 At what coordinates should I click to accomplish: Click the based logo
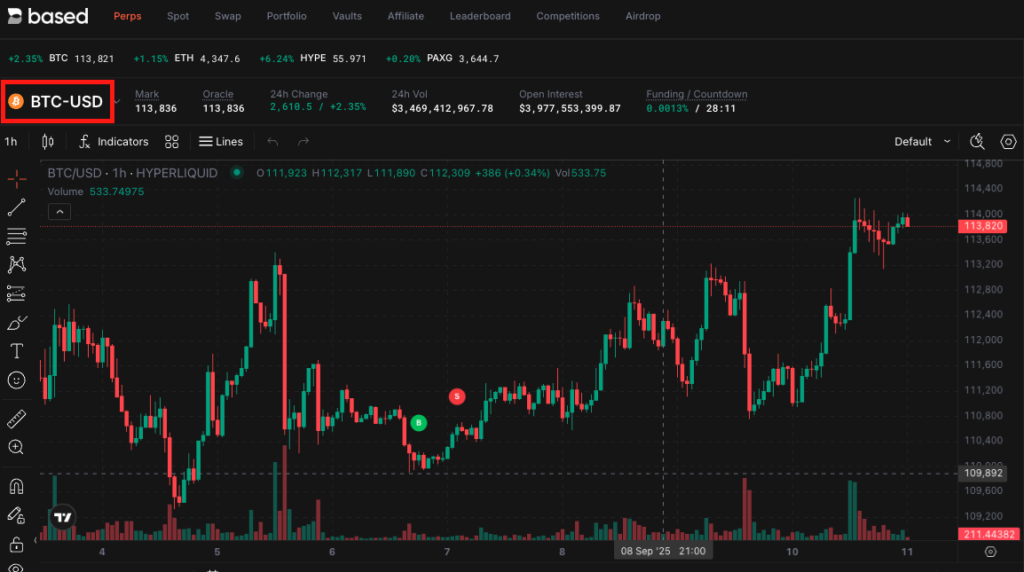[47, 16]
